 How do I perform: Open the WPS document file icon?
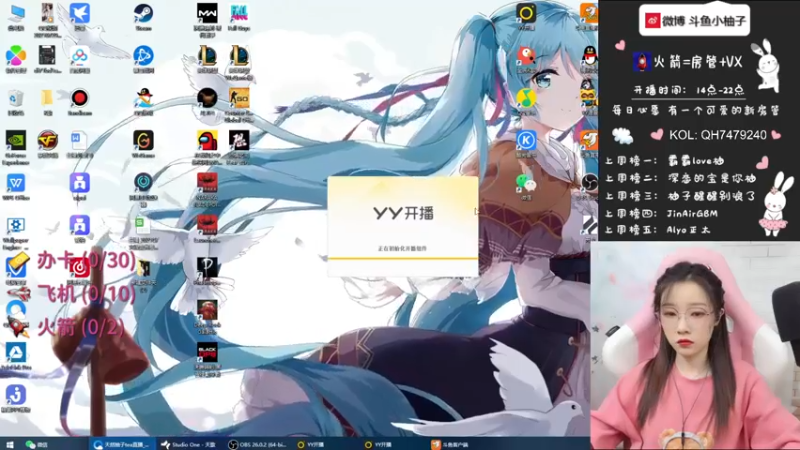[x=80, y=140]
